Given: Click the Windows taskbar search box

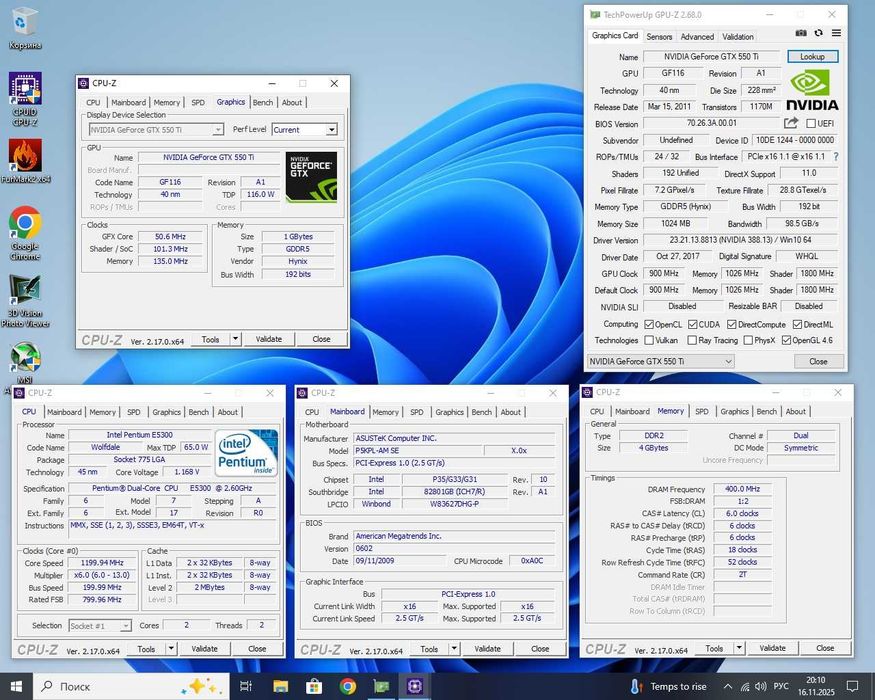Looking at the screenshot, I should tap(75, 686).
